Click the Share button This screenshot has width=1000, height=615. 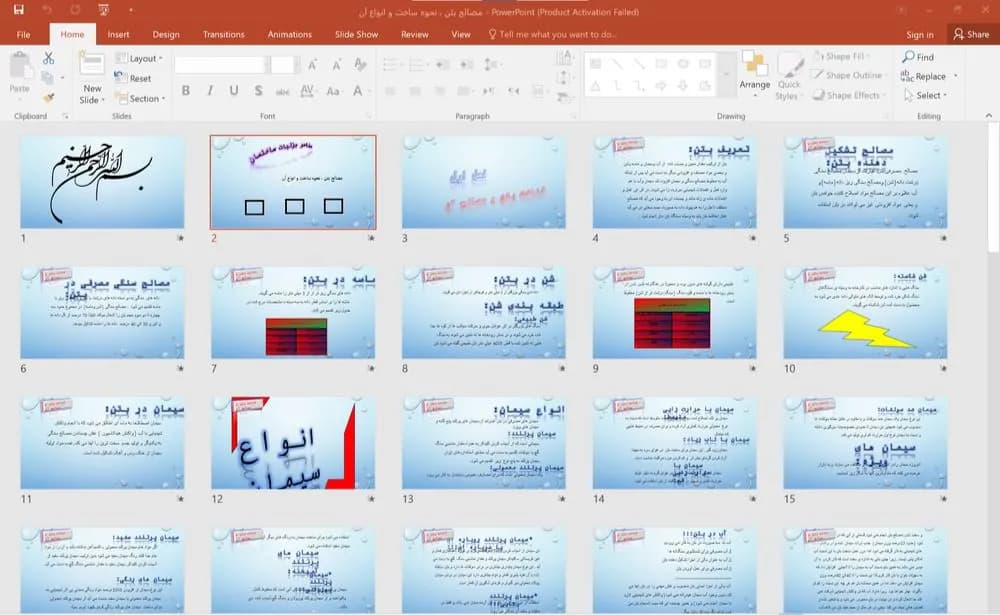pyautogui.click(x=971, y=34)
